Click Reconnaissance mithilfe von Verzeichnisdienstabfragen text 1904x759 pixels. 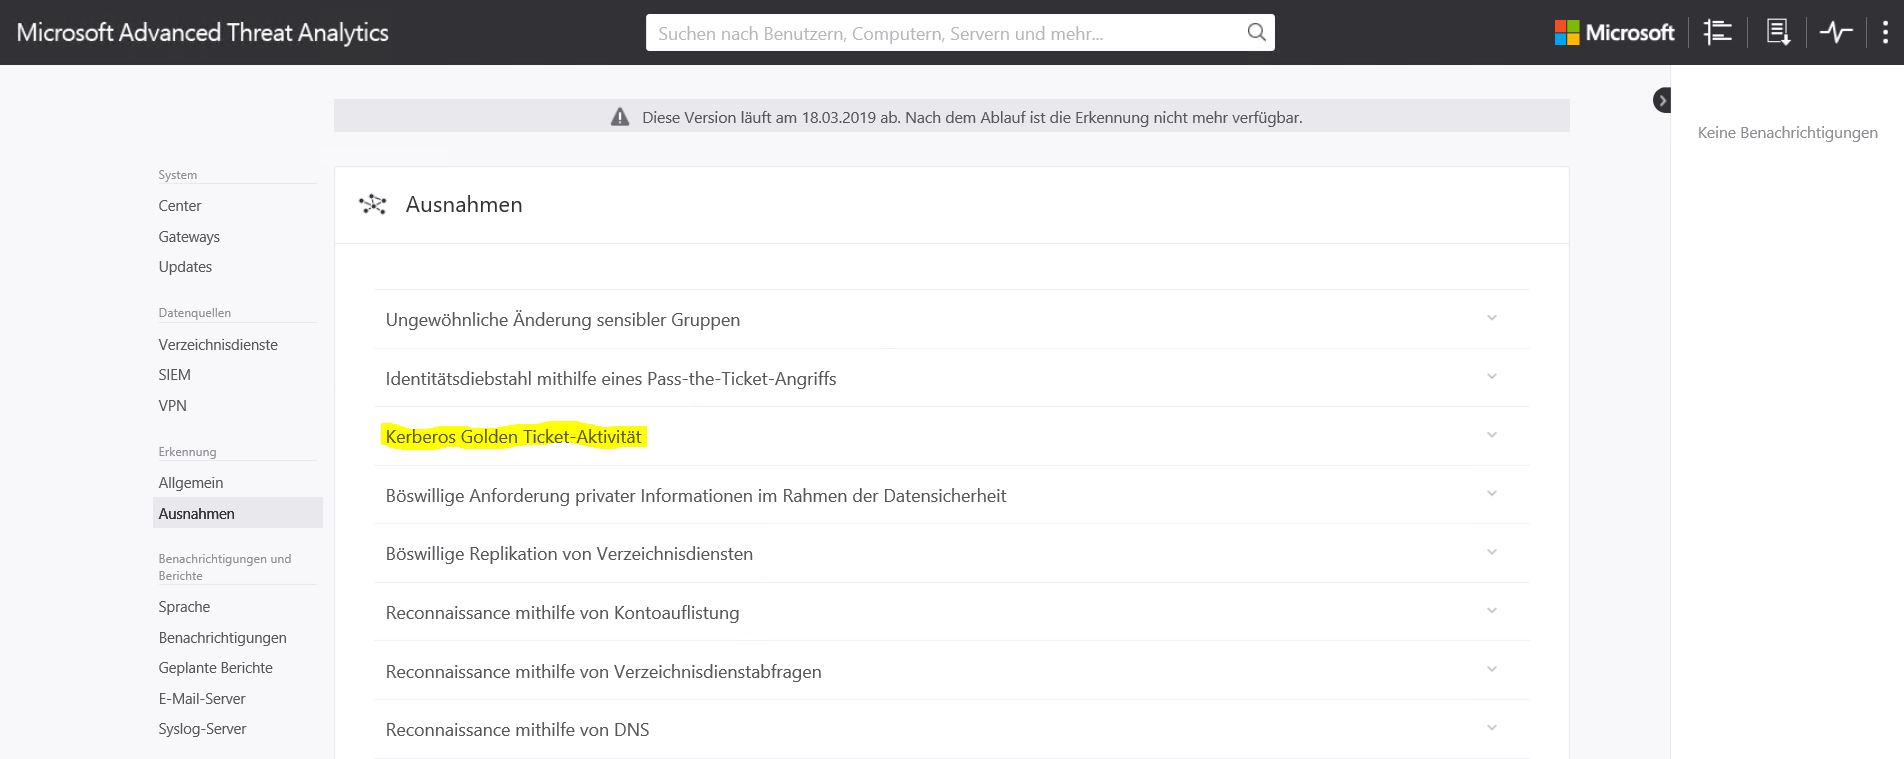coord(604,672)
